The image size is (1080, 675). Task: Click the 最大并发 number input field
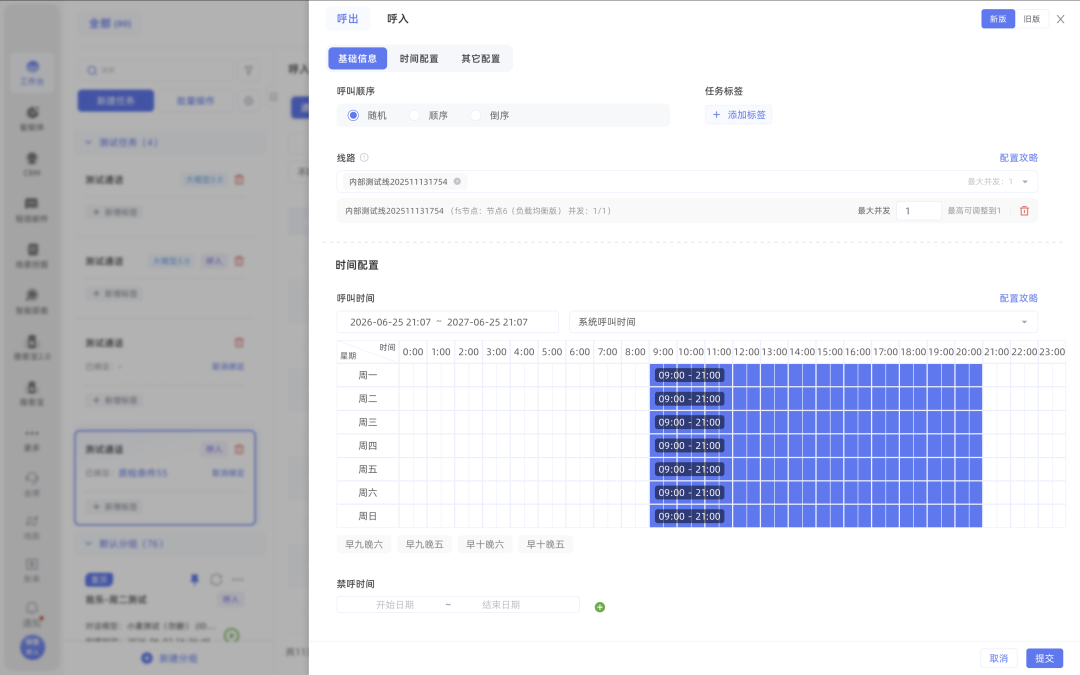[x=919, y=211]
